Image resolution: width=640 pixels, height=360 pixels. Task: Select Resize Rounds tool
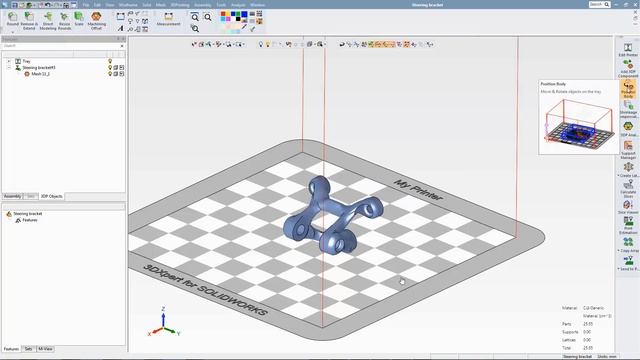[64, 20]
